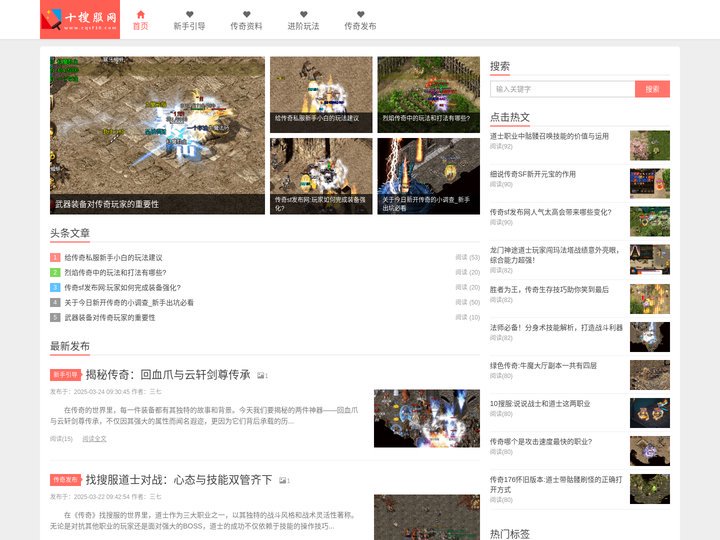Open hot article 传奇sf发布网人气太高会带来哪些变化?
This screenshot has height=540, width=720.
click(x=551, y=213)
